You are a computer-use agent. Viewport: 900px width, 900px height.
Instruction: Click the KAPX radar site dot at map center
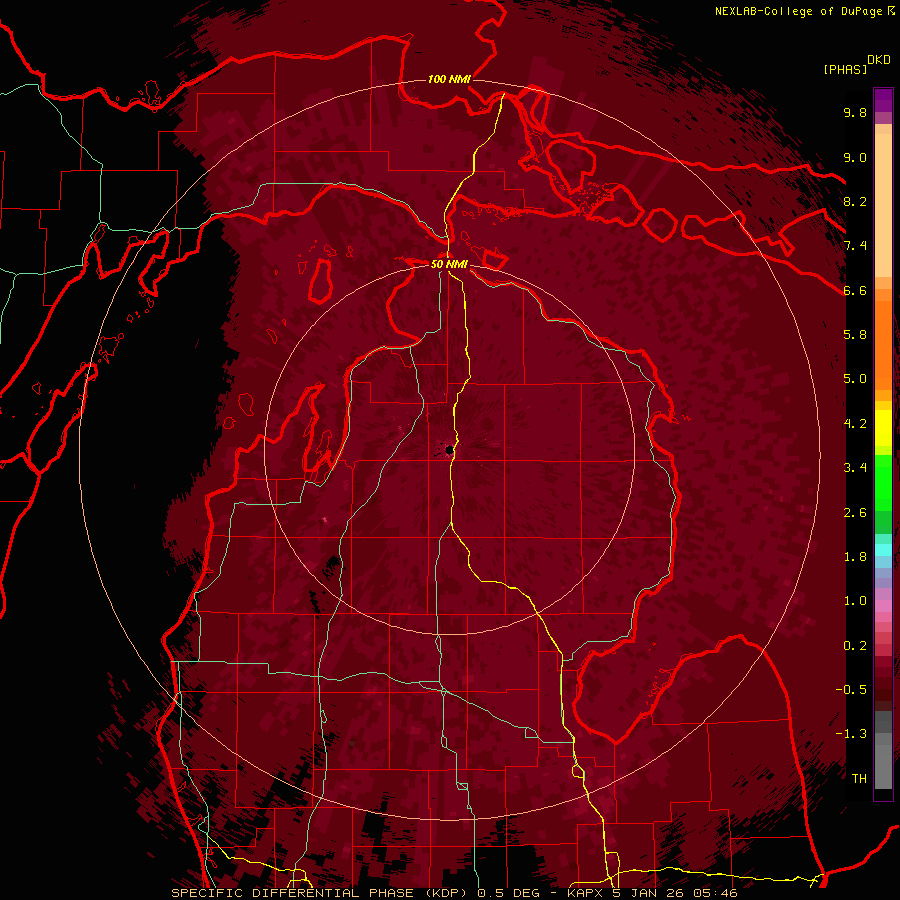[x=449, y=451]
